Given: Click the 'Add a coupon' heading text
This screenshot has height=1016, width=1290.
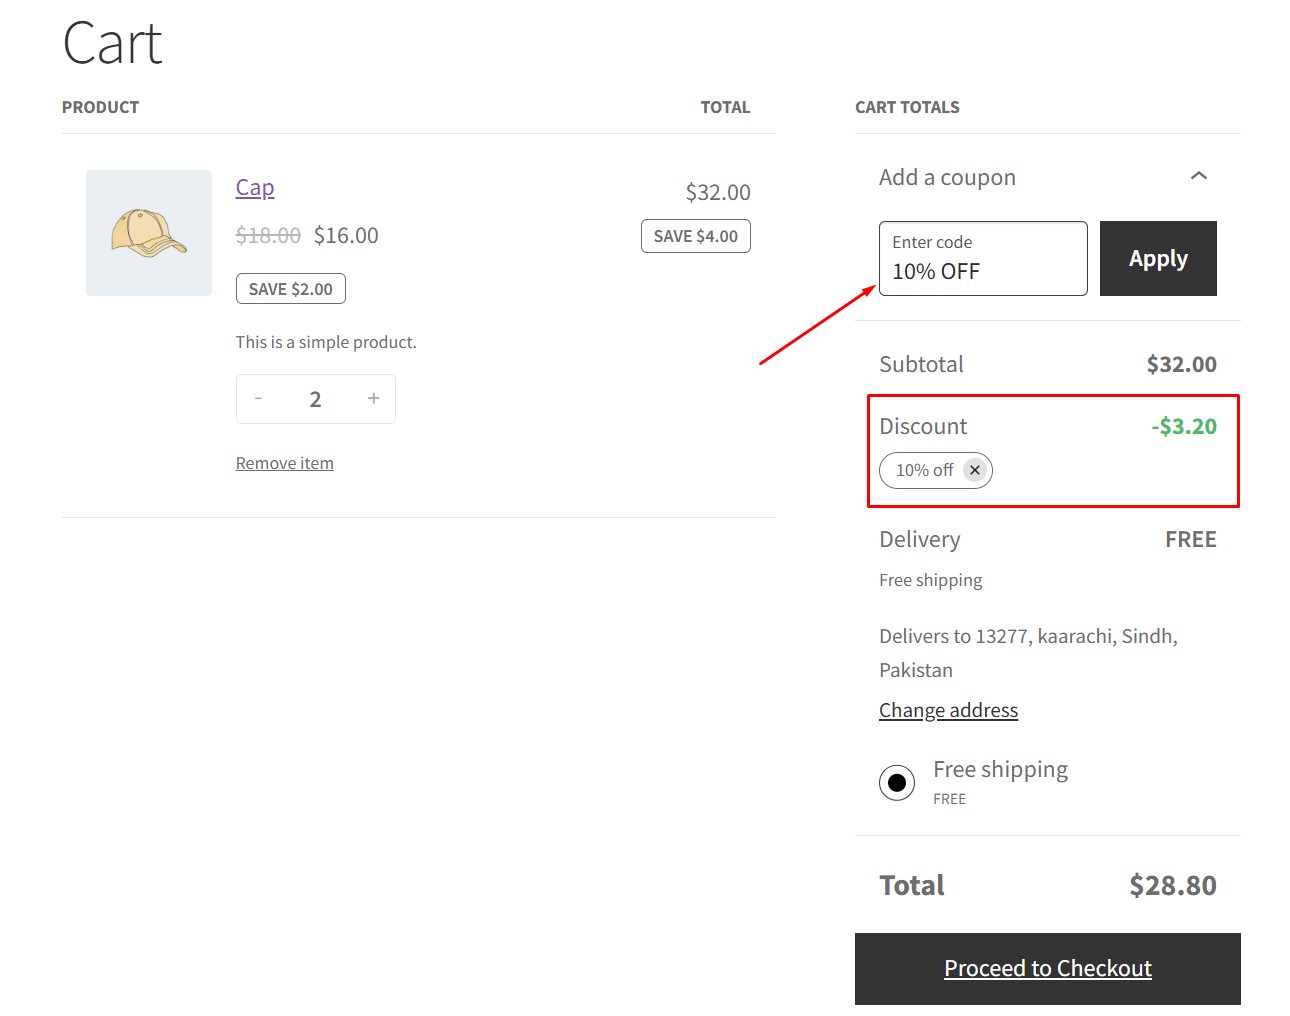Looking at the screenshot, I should point(947,177).
